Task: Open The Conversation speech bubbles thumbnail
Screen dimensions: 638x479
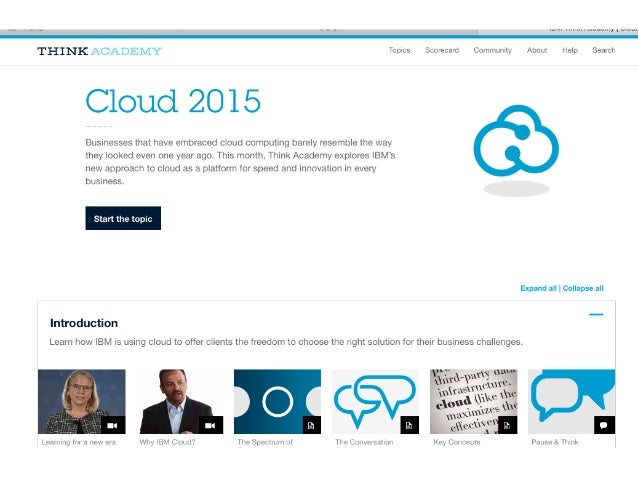Action: [375, 401]
